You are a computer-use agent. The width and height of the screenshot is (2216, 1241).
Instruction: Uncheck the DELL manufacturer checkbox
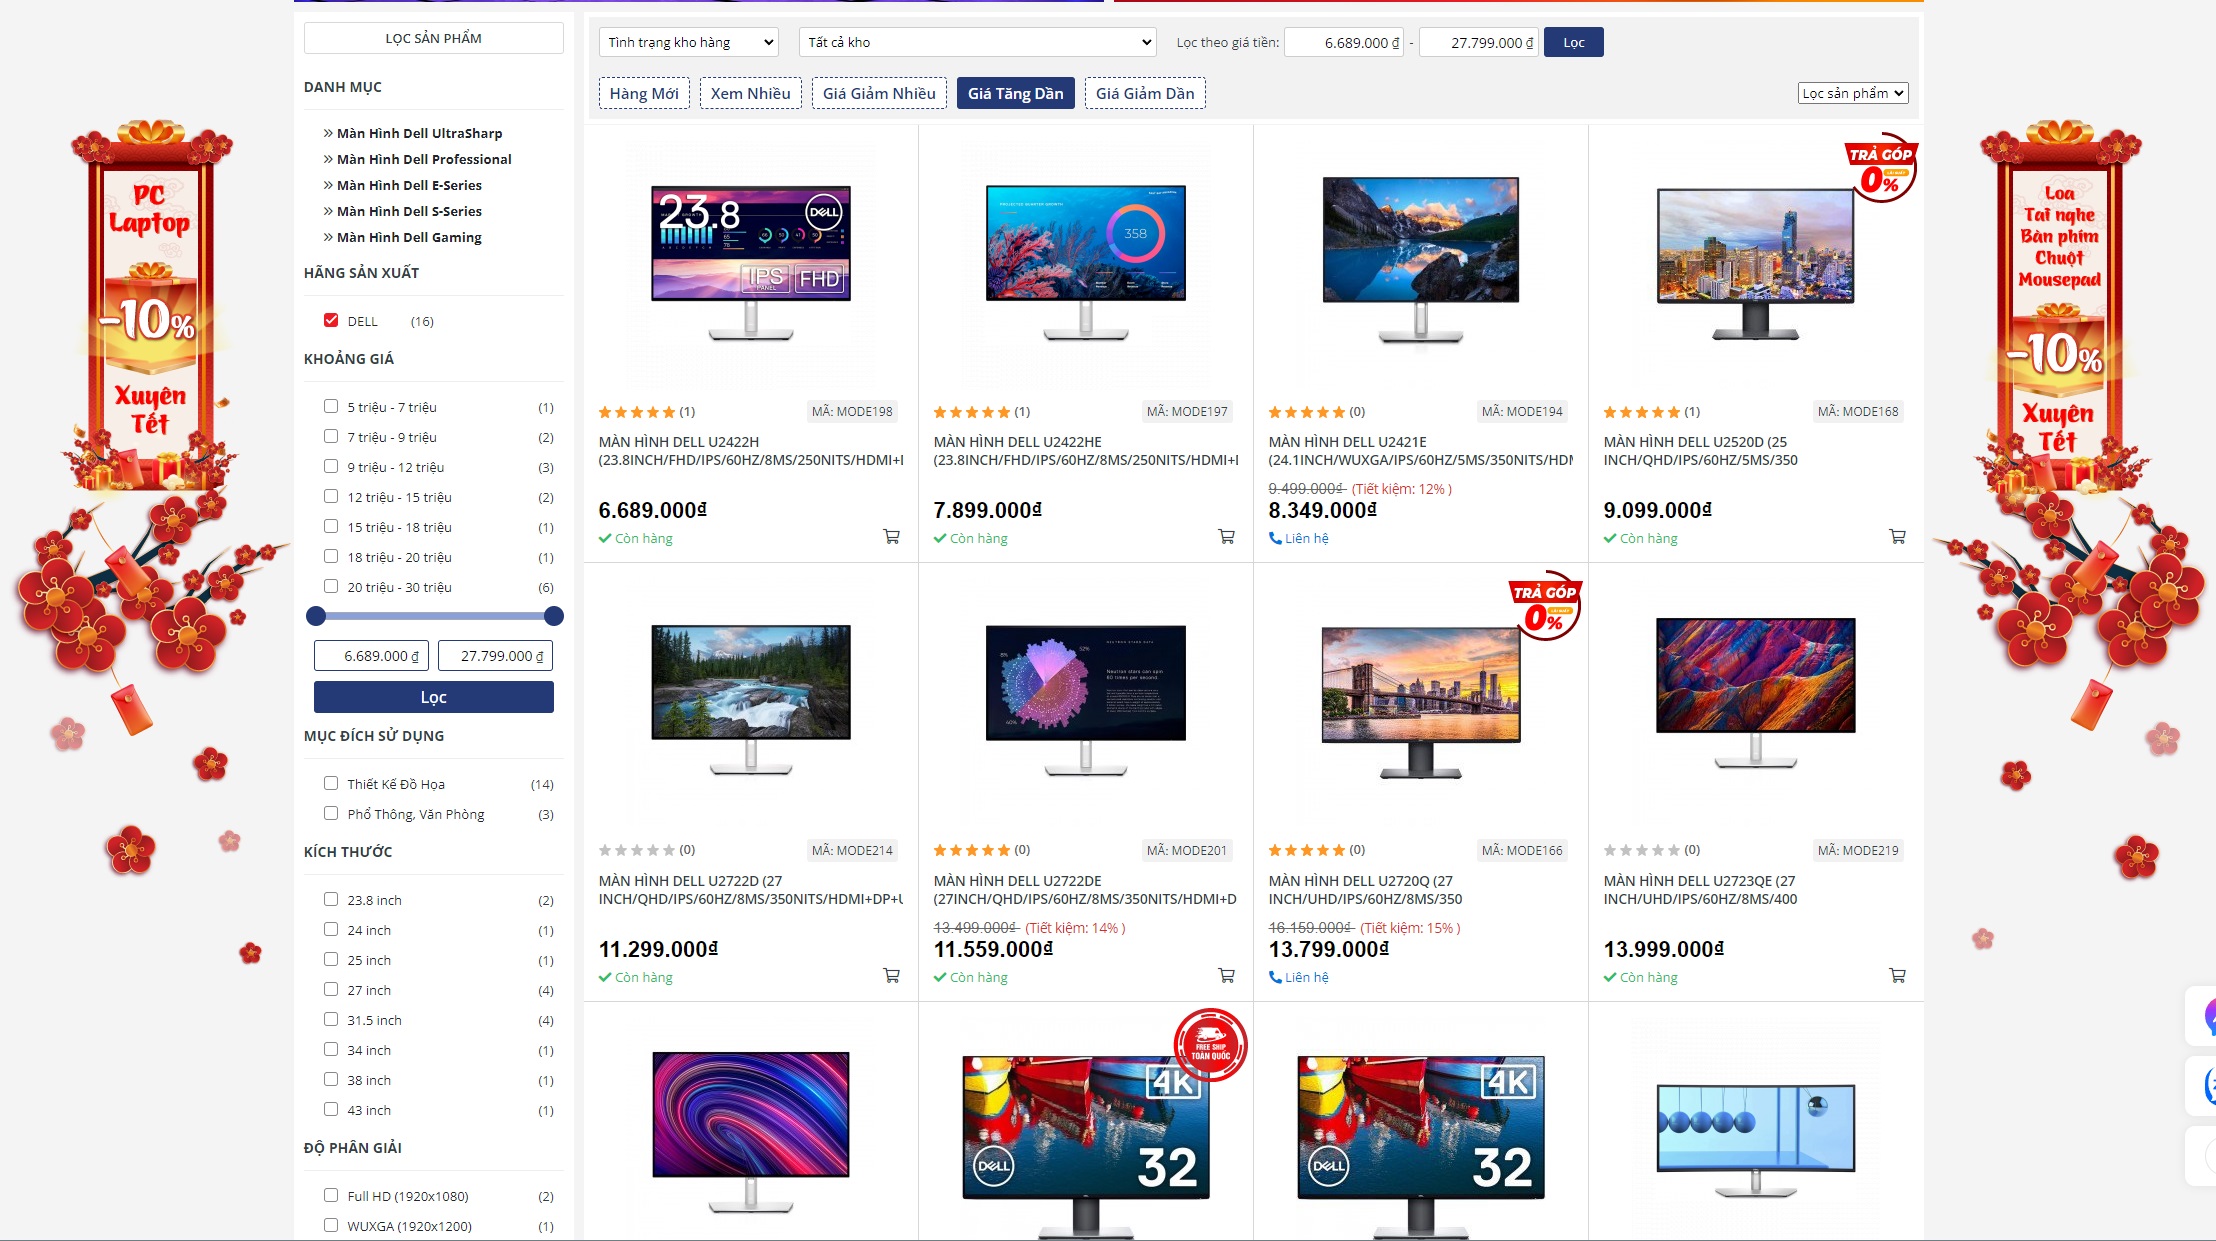click(x=331, y=320)
